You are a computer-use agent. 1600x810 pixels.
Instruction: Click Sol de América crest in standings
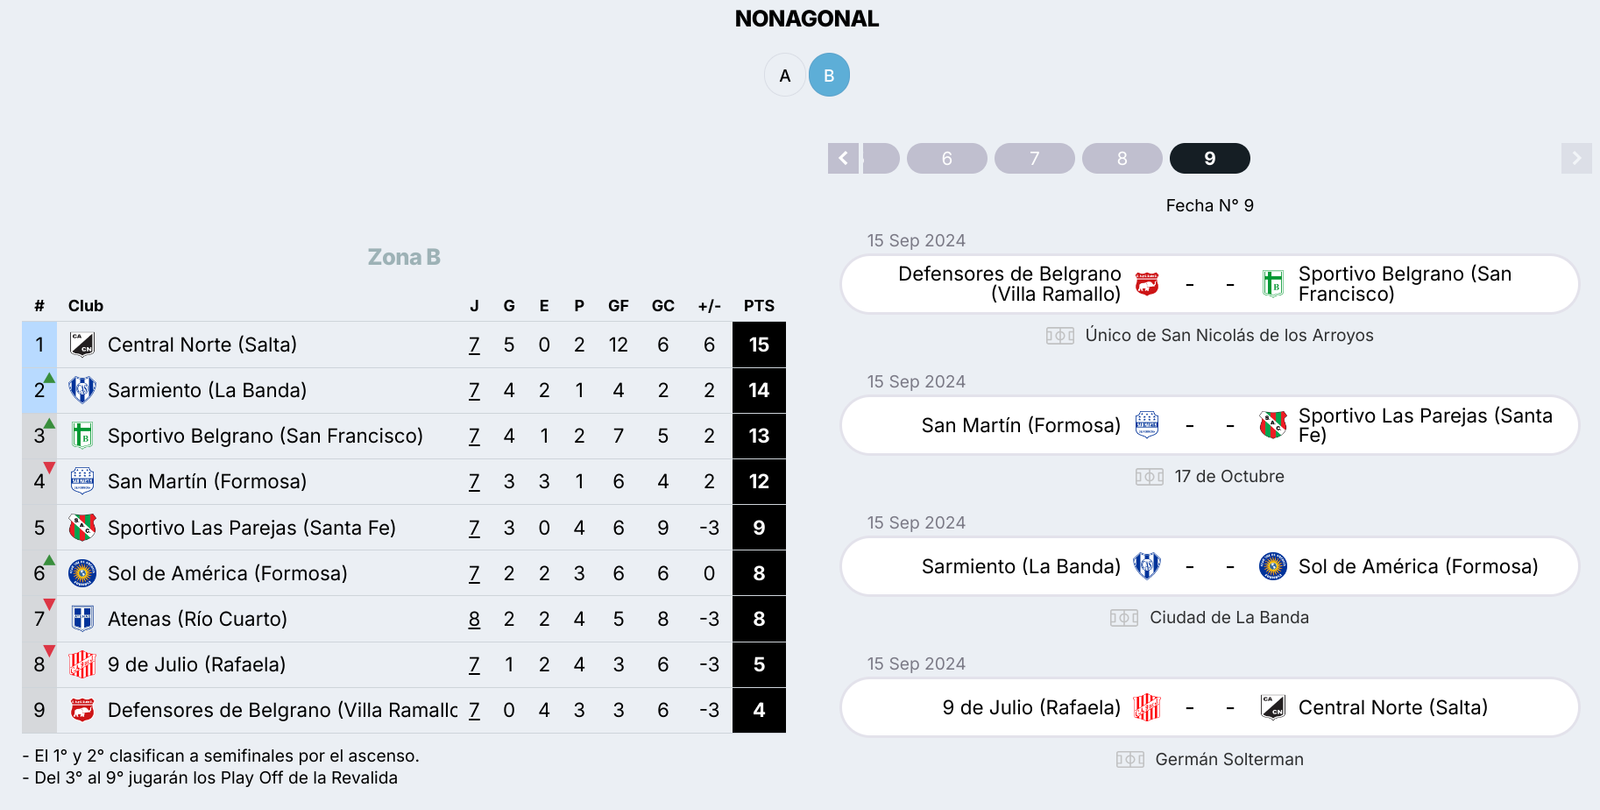coord(82,573)
